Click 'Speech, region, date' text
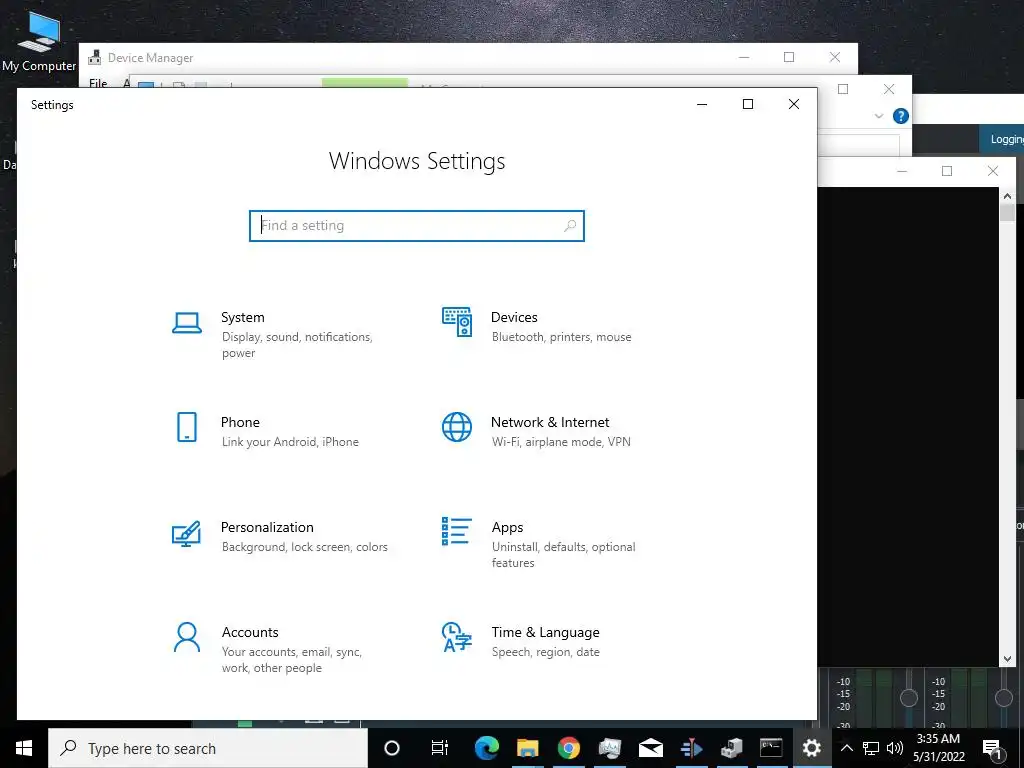The height and width of the screenshot is (768, 1024). click(545, 652)
